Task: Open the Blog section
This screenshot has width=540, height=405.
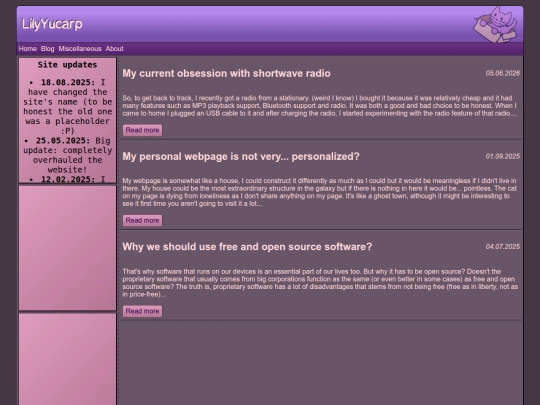Action: pyautogui.click(x=48, y=49)
